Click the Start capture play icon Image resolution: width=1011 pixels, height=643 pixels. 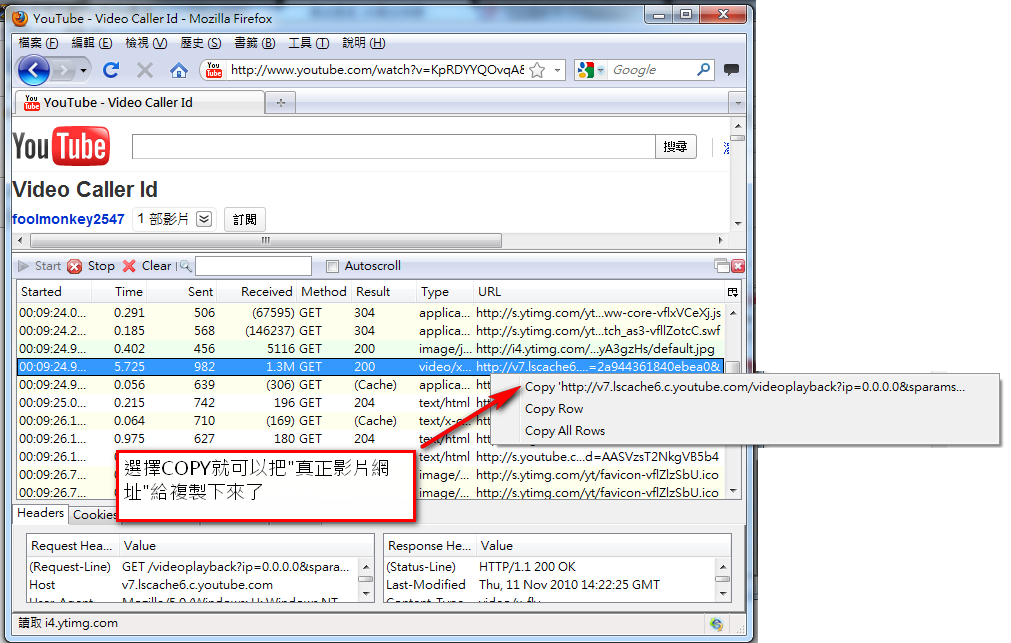(x=24, y=266)
